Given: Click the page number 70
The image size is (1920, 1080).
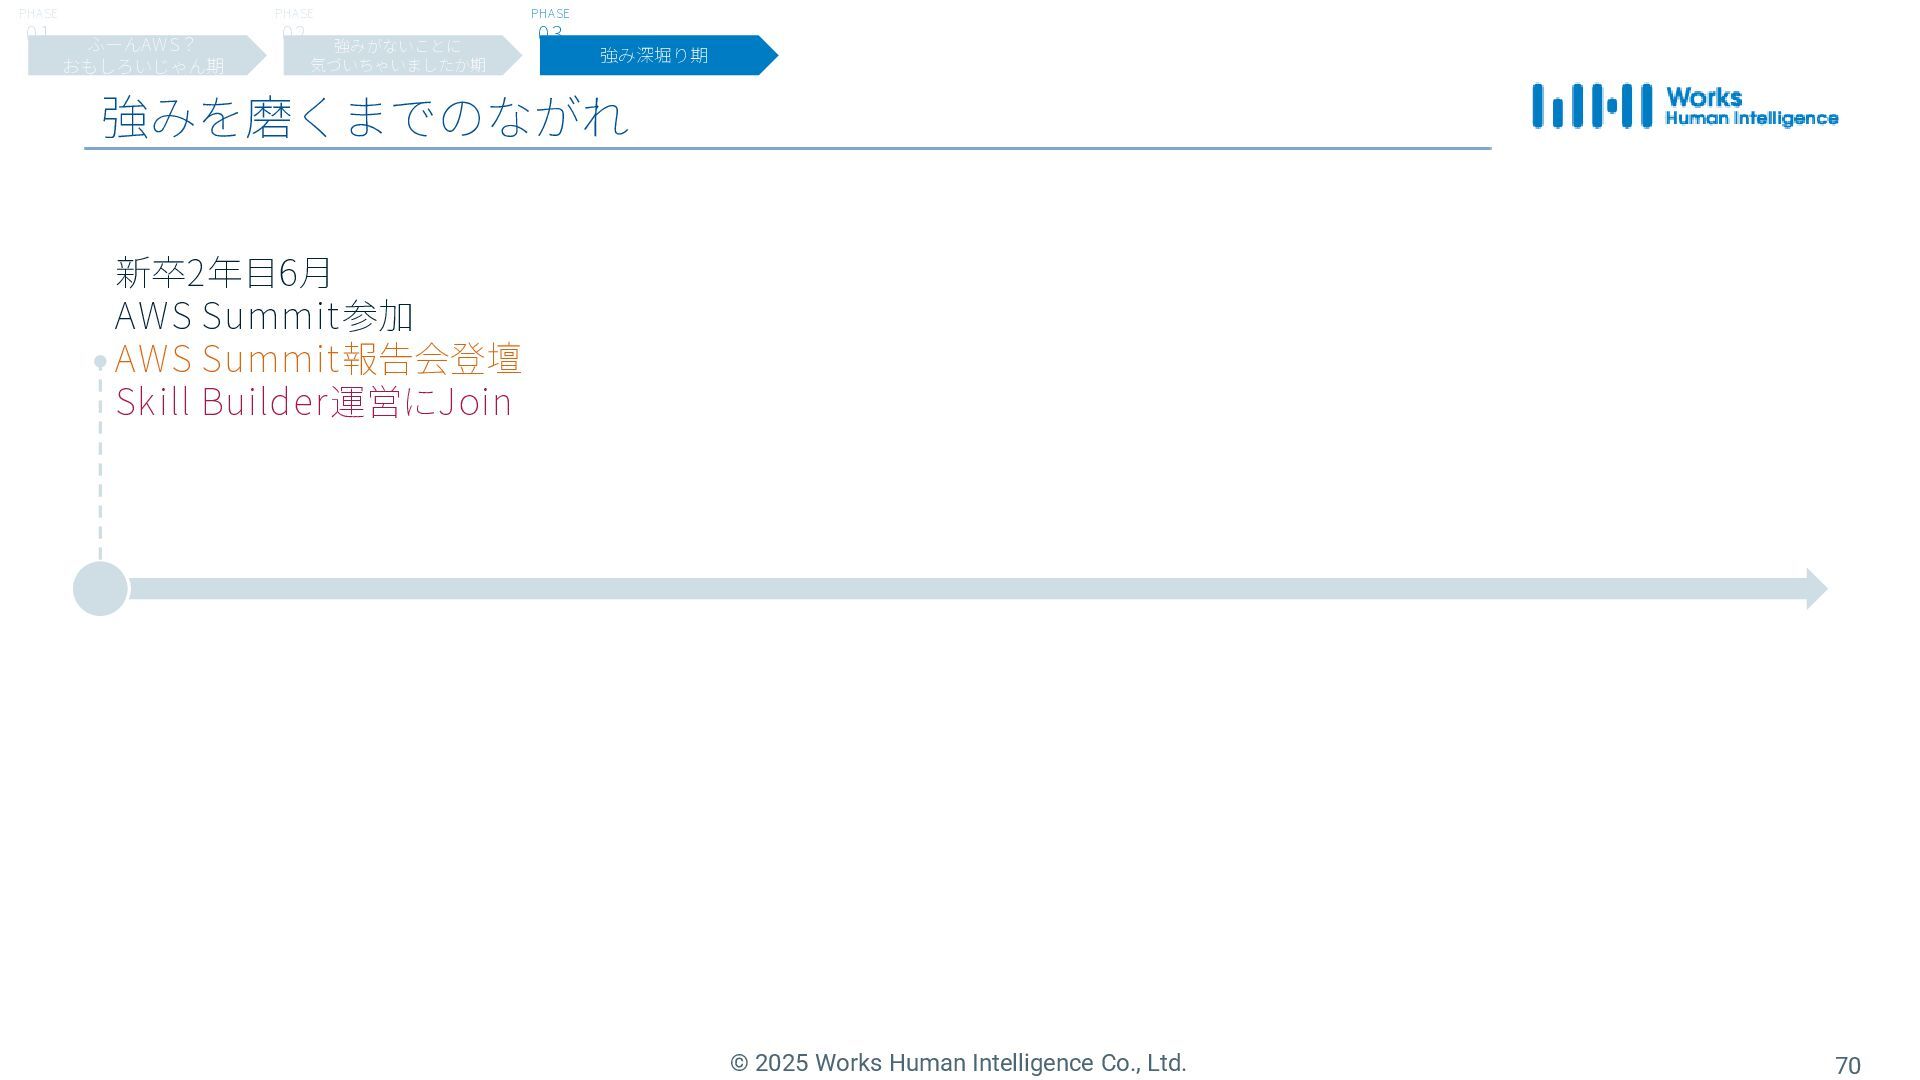Looking at the screenshot, I should pyautogui.click(x=1847, y=1066).
